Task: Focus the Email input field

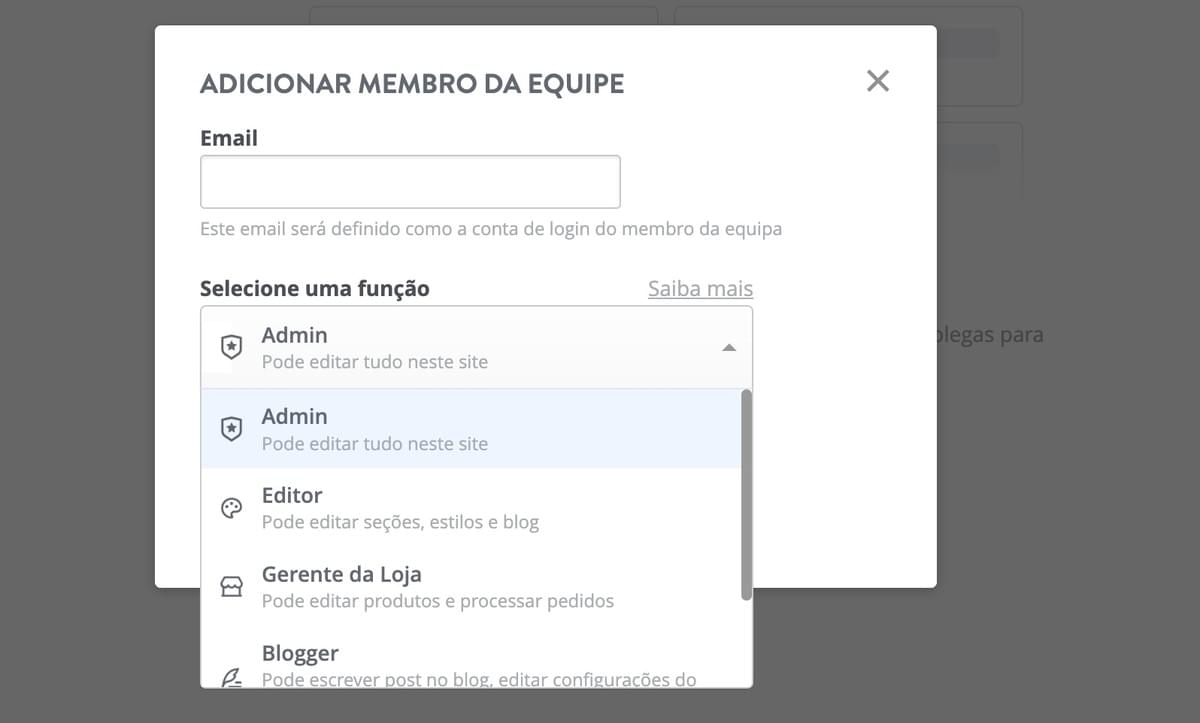Action: pyautogui.click(x=410, y=182)
